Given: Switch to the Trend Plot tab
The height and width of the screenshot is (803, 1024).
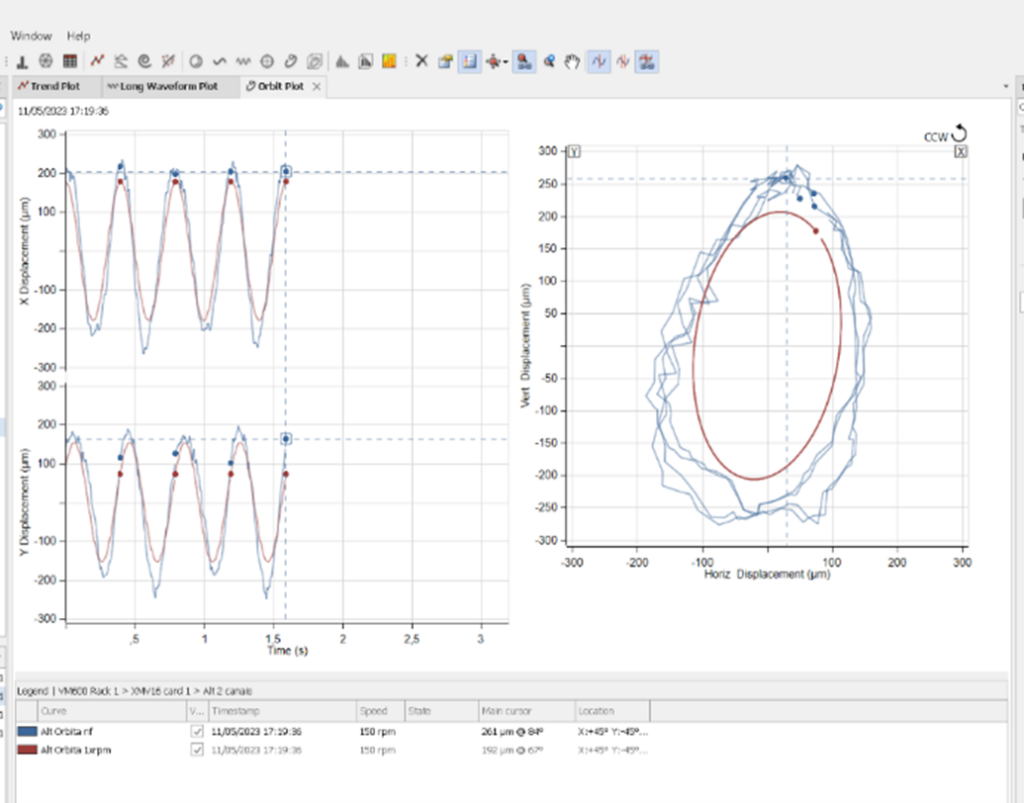Looking at the screenshot, I should 55,86.
